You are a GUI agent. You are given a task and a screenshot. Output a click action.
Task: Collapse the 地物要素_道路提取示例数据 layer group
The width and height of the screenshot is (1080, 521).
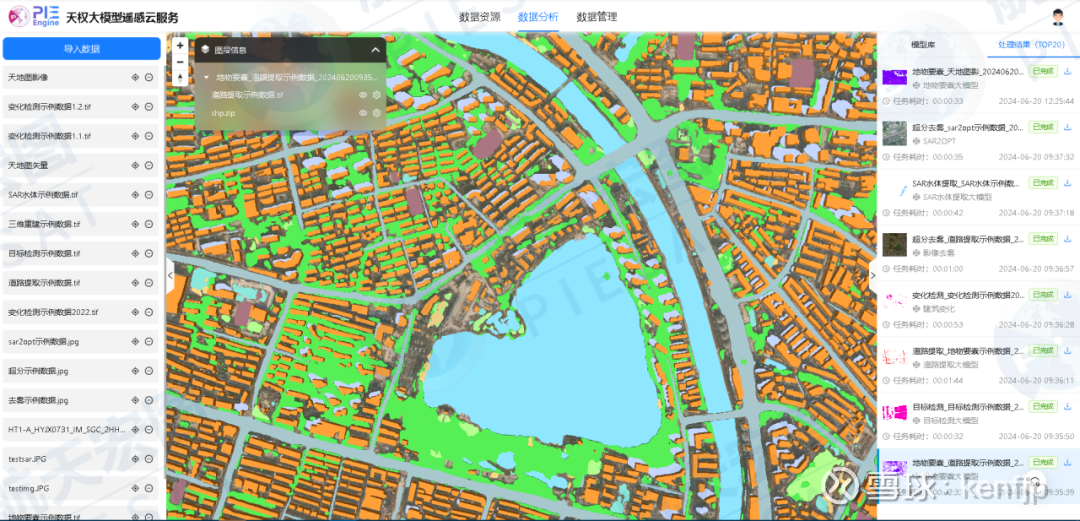click(x=206, y=78)
